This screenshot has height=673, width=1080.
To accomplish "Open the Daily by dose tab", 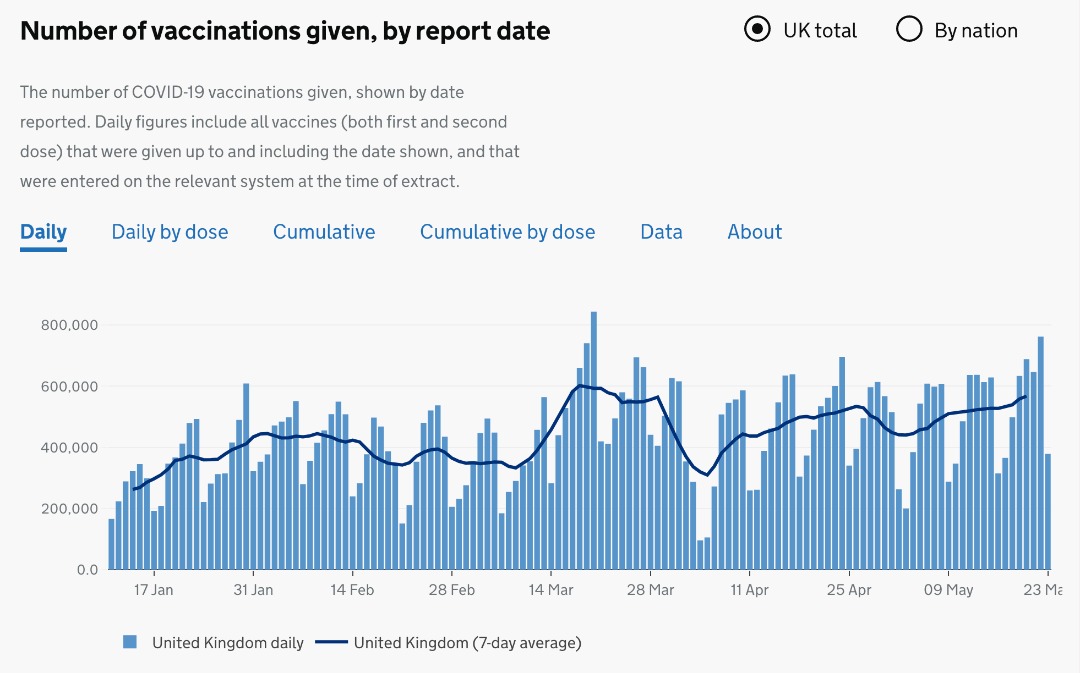I will [x=170, y=232].
